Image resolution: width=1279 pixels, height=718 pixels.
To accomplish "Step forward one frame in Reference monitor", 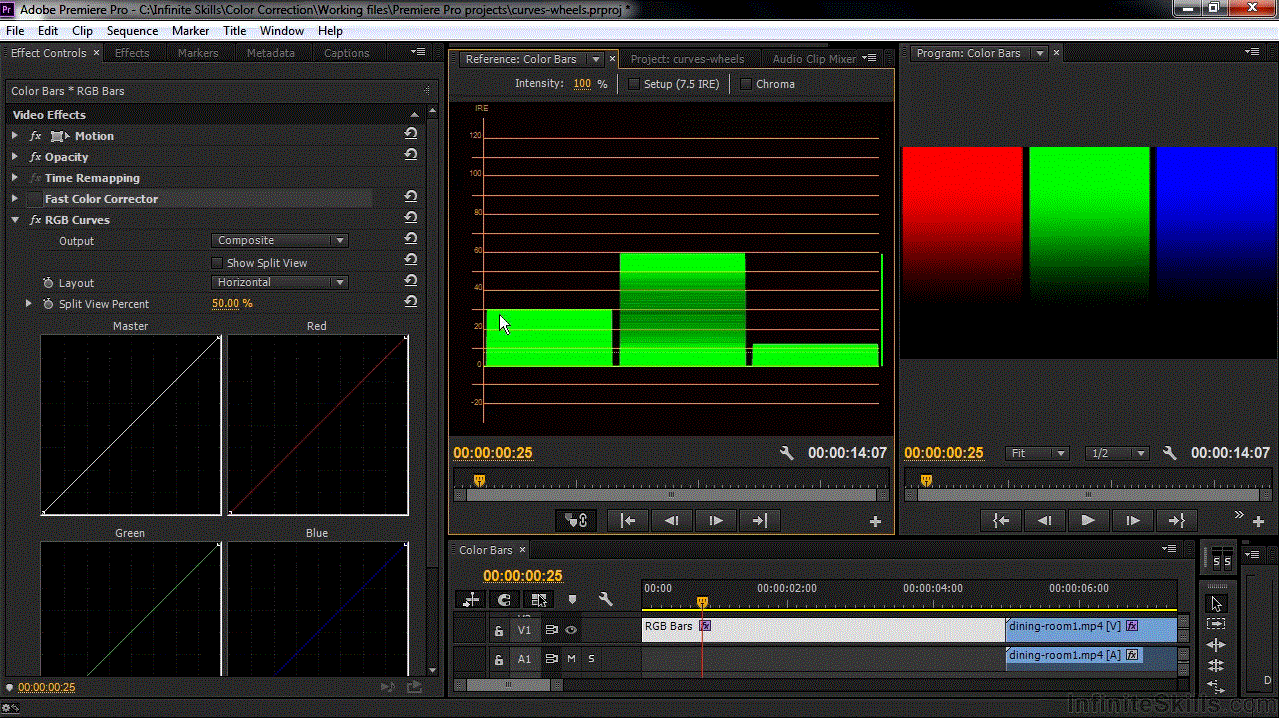I will 716,520.
